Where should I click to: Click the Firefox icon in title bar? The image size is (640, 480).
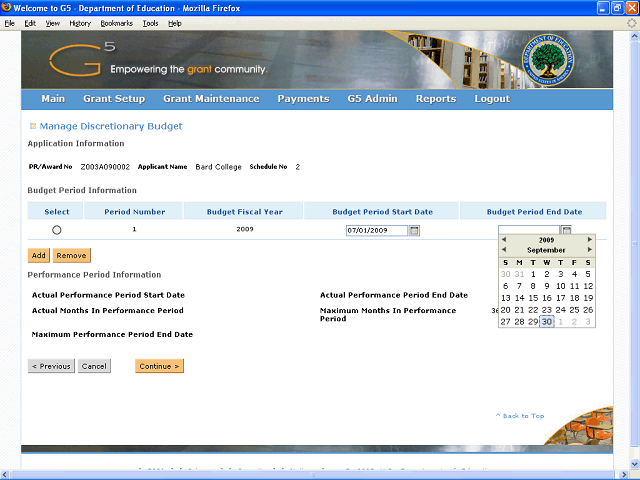coord(6,8)
